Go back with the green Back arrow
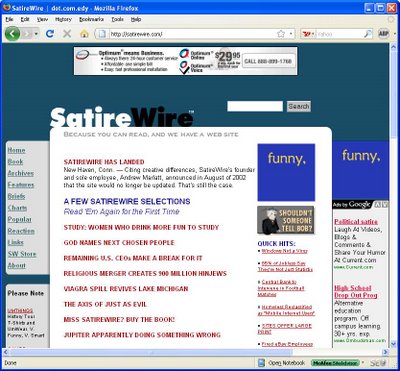 coord(12,33)
